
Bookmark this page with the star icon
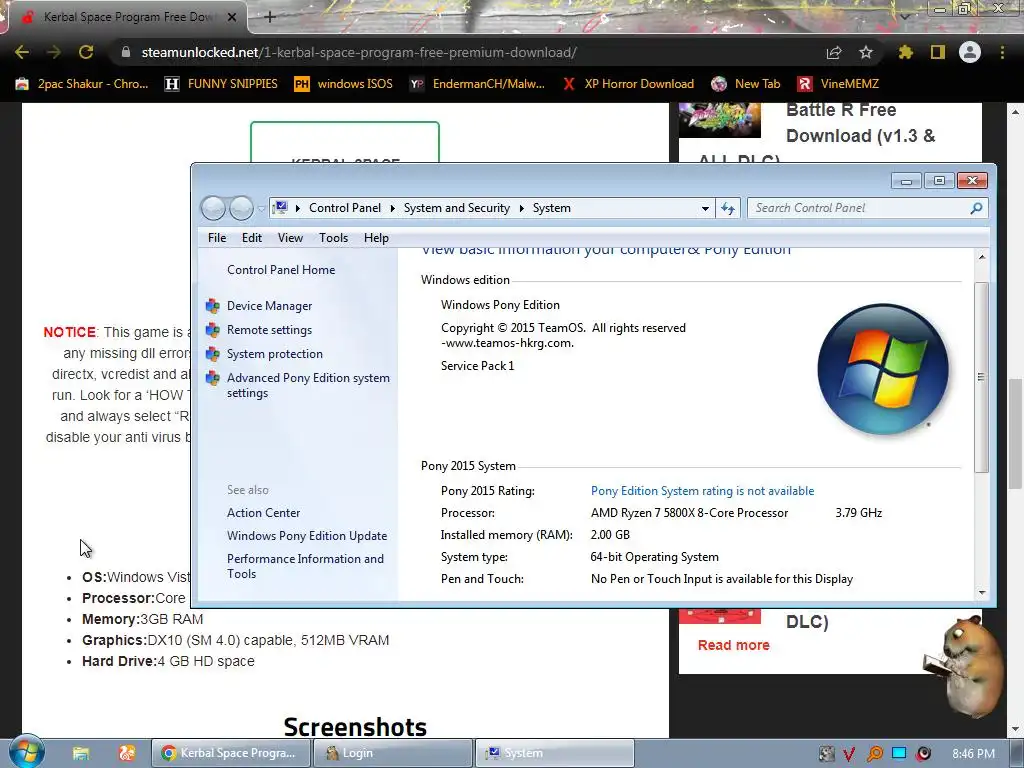coord(866,52)
